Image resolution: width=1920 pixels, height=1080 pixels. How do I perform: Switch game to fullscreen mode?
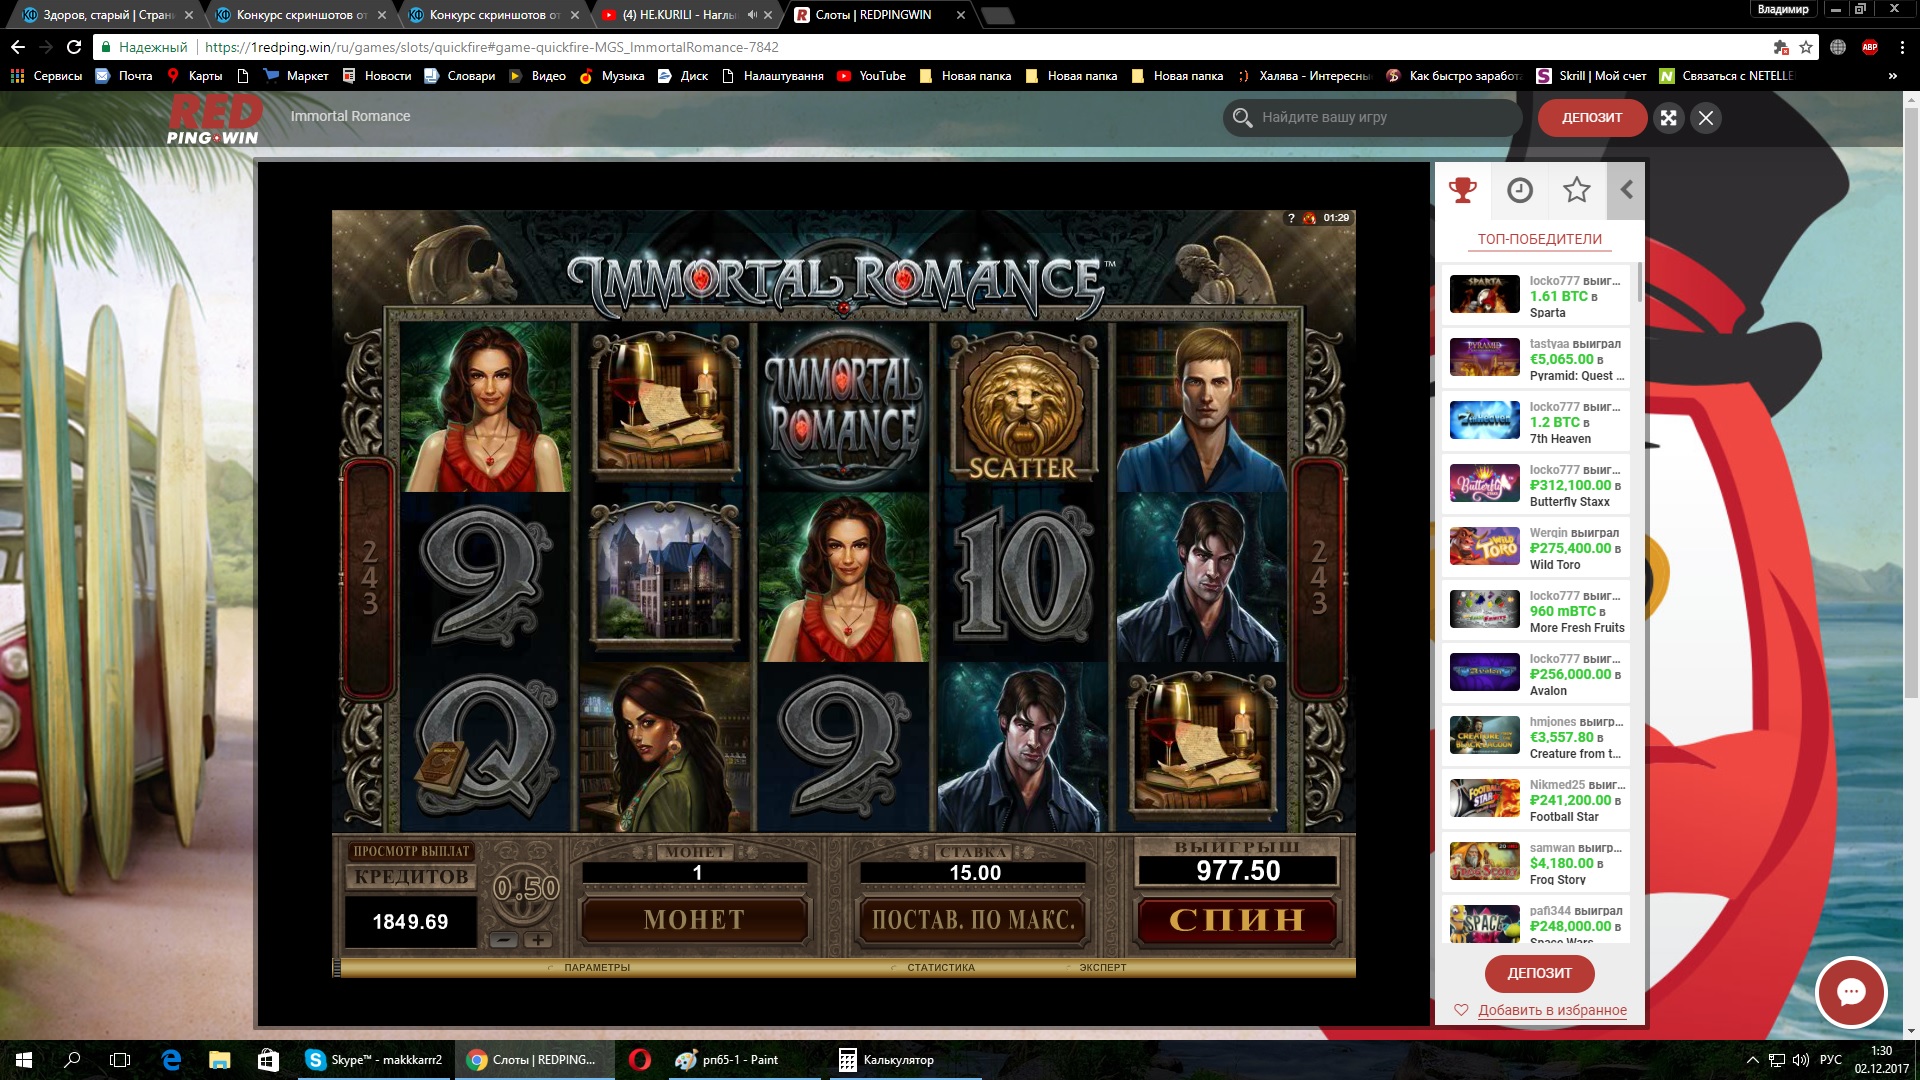[x=1668, y=118]
